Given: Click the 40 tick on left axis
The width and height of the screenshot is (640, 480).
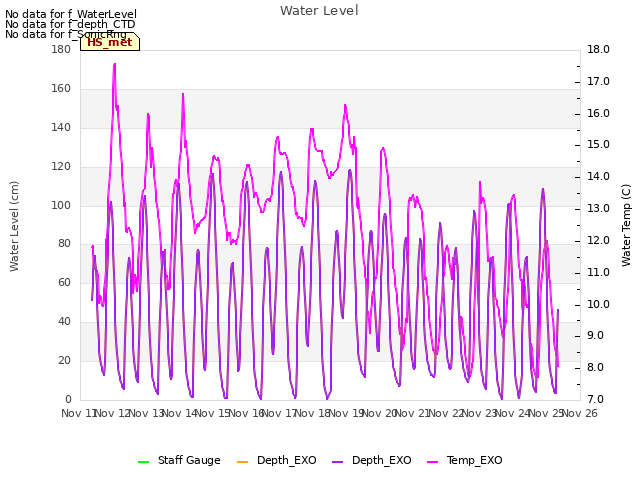Looking at the screenshot, I should click(x=64, y=321).
